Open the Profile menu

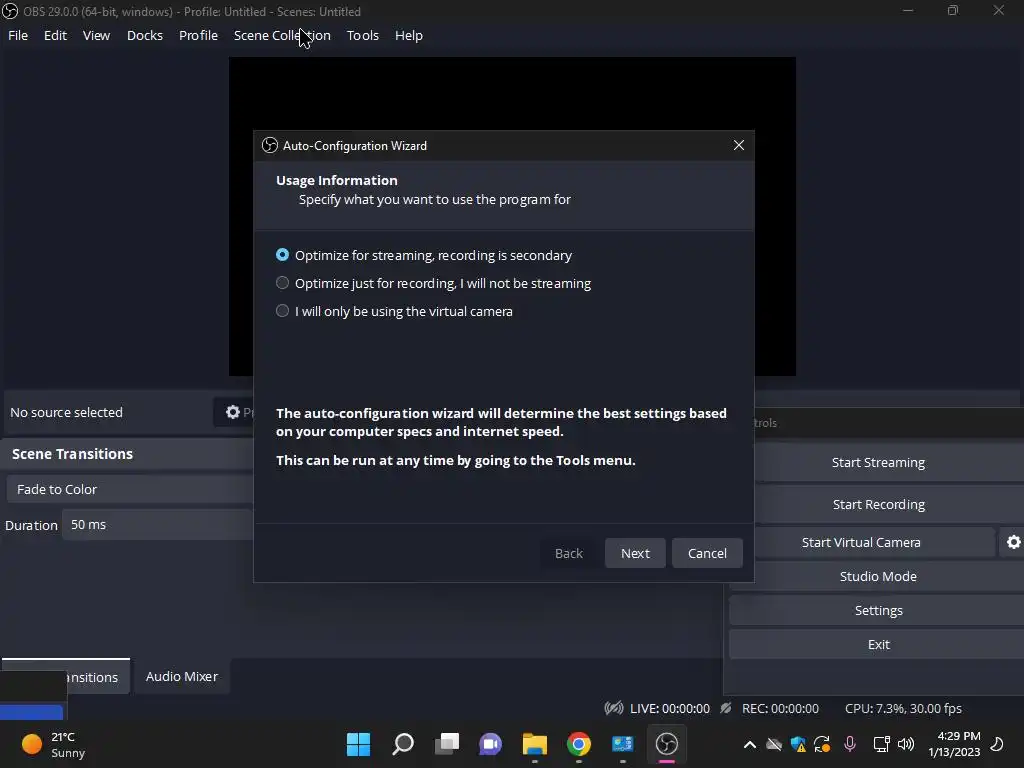click(198, 35)
